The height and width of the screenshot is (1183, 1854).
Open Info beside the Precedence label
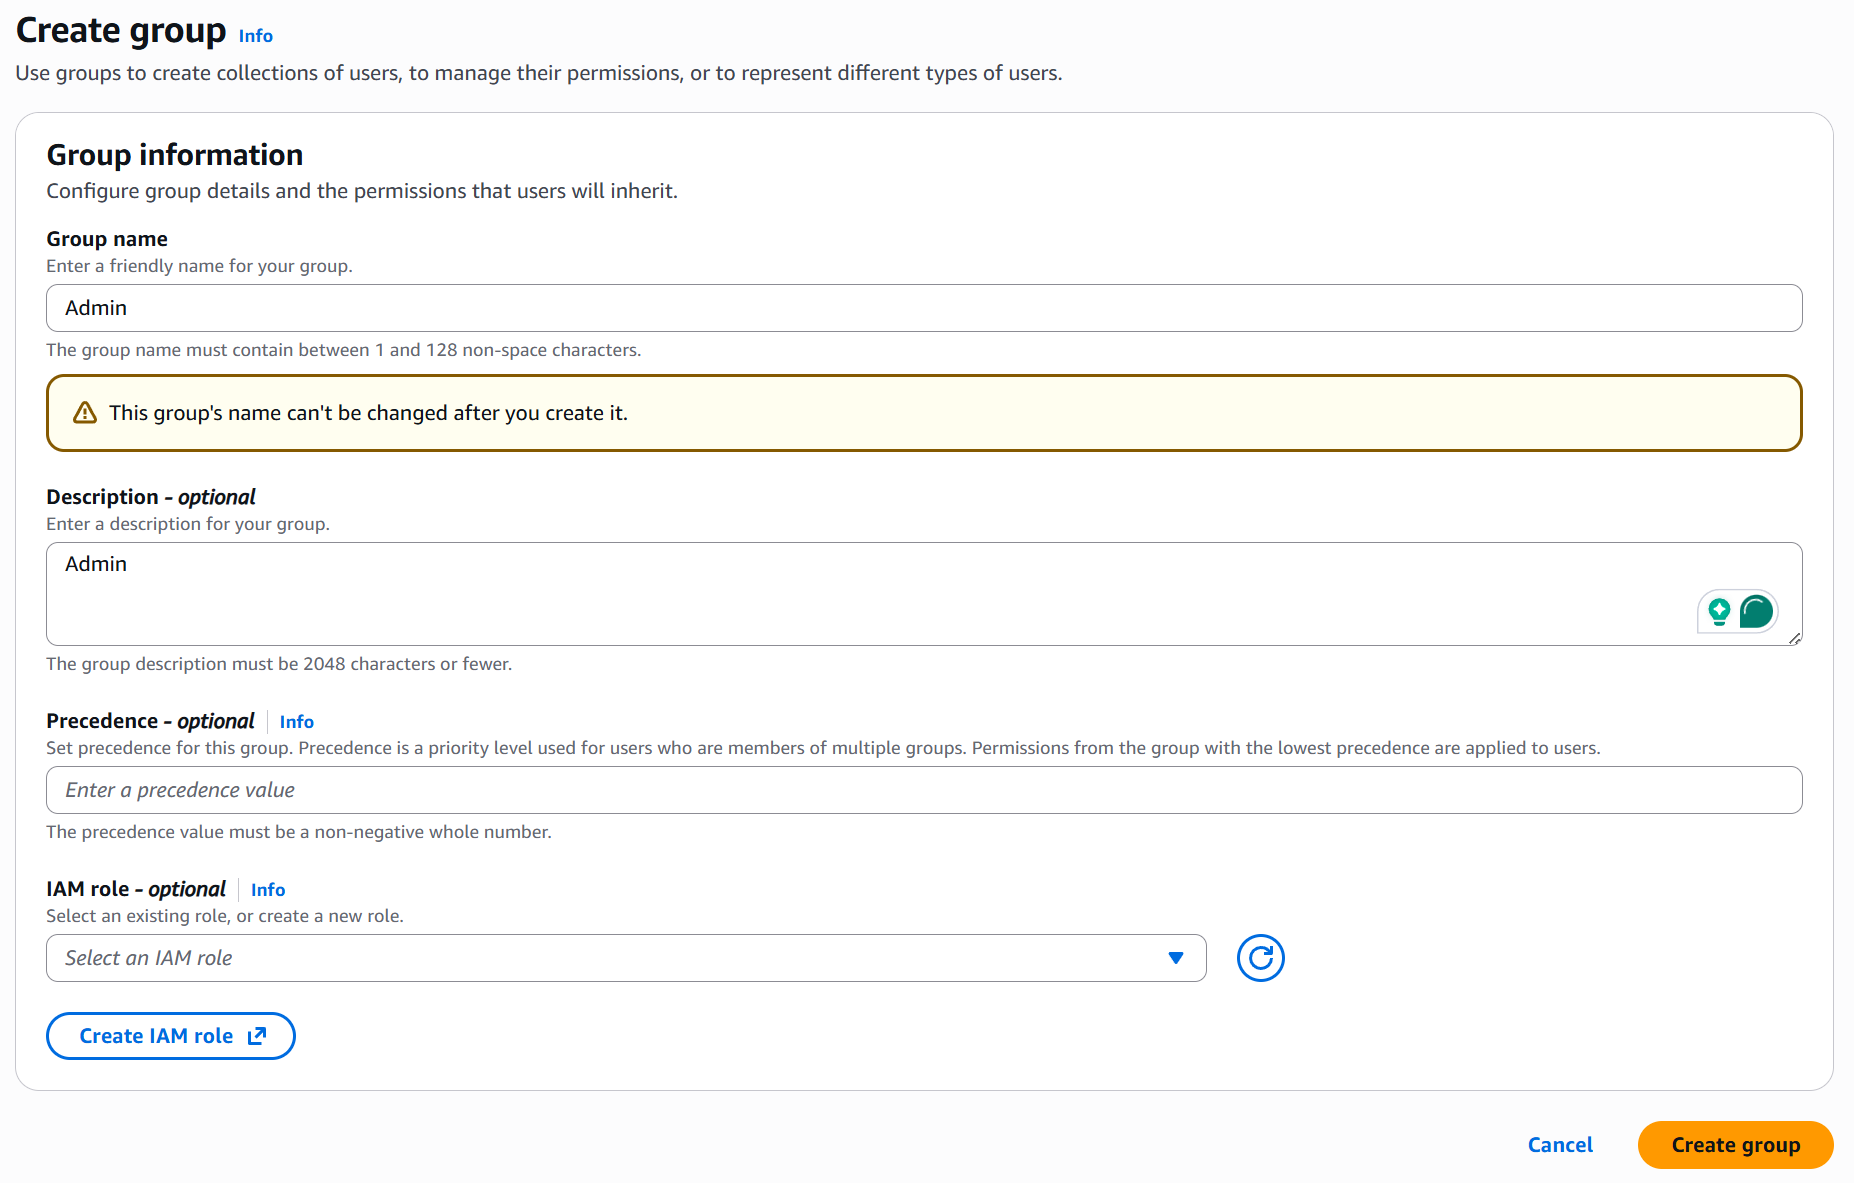296,721
